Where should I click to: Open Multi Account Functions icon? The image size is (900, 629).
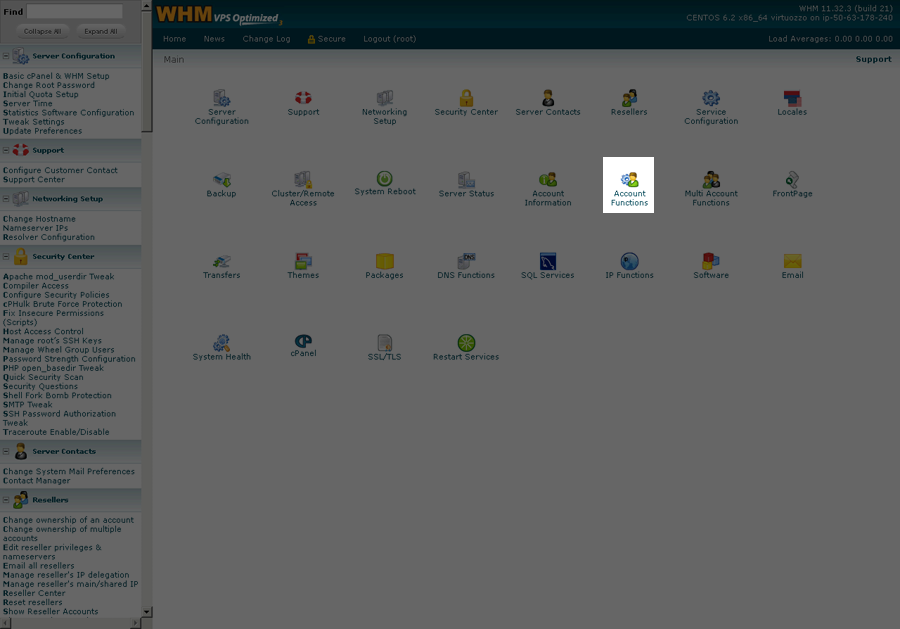point(711,180)
